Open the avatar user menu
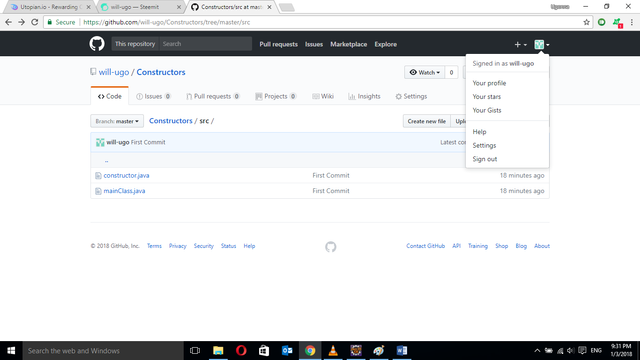Screen dimensions: 640x360 (542, 44)
